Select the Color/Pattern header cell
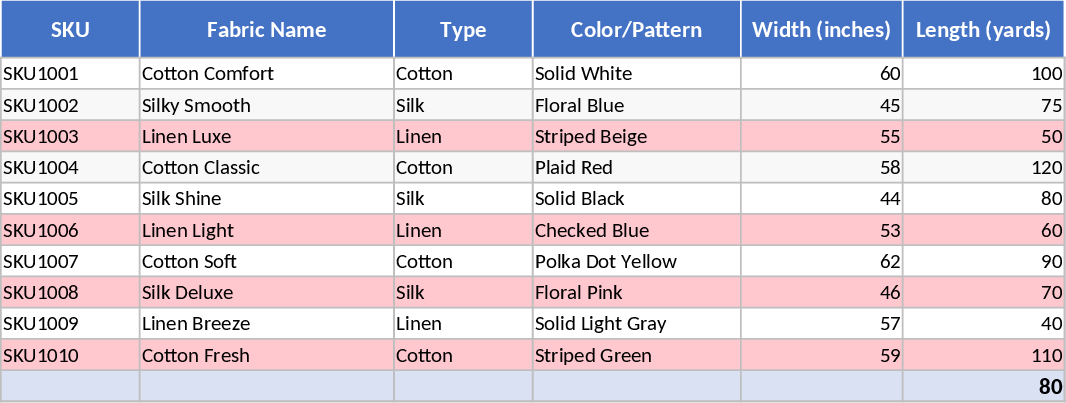This screenshot has height=403, width=1066. coord(636,30)
